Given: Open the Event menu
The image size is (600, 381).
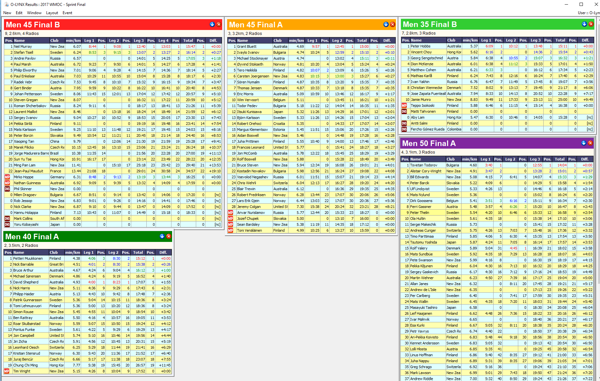Looking at the screenshot, I should click(67, 13).
